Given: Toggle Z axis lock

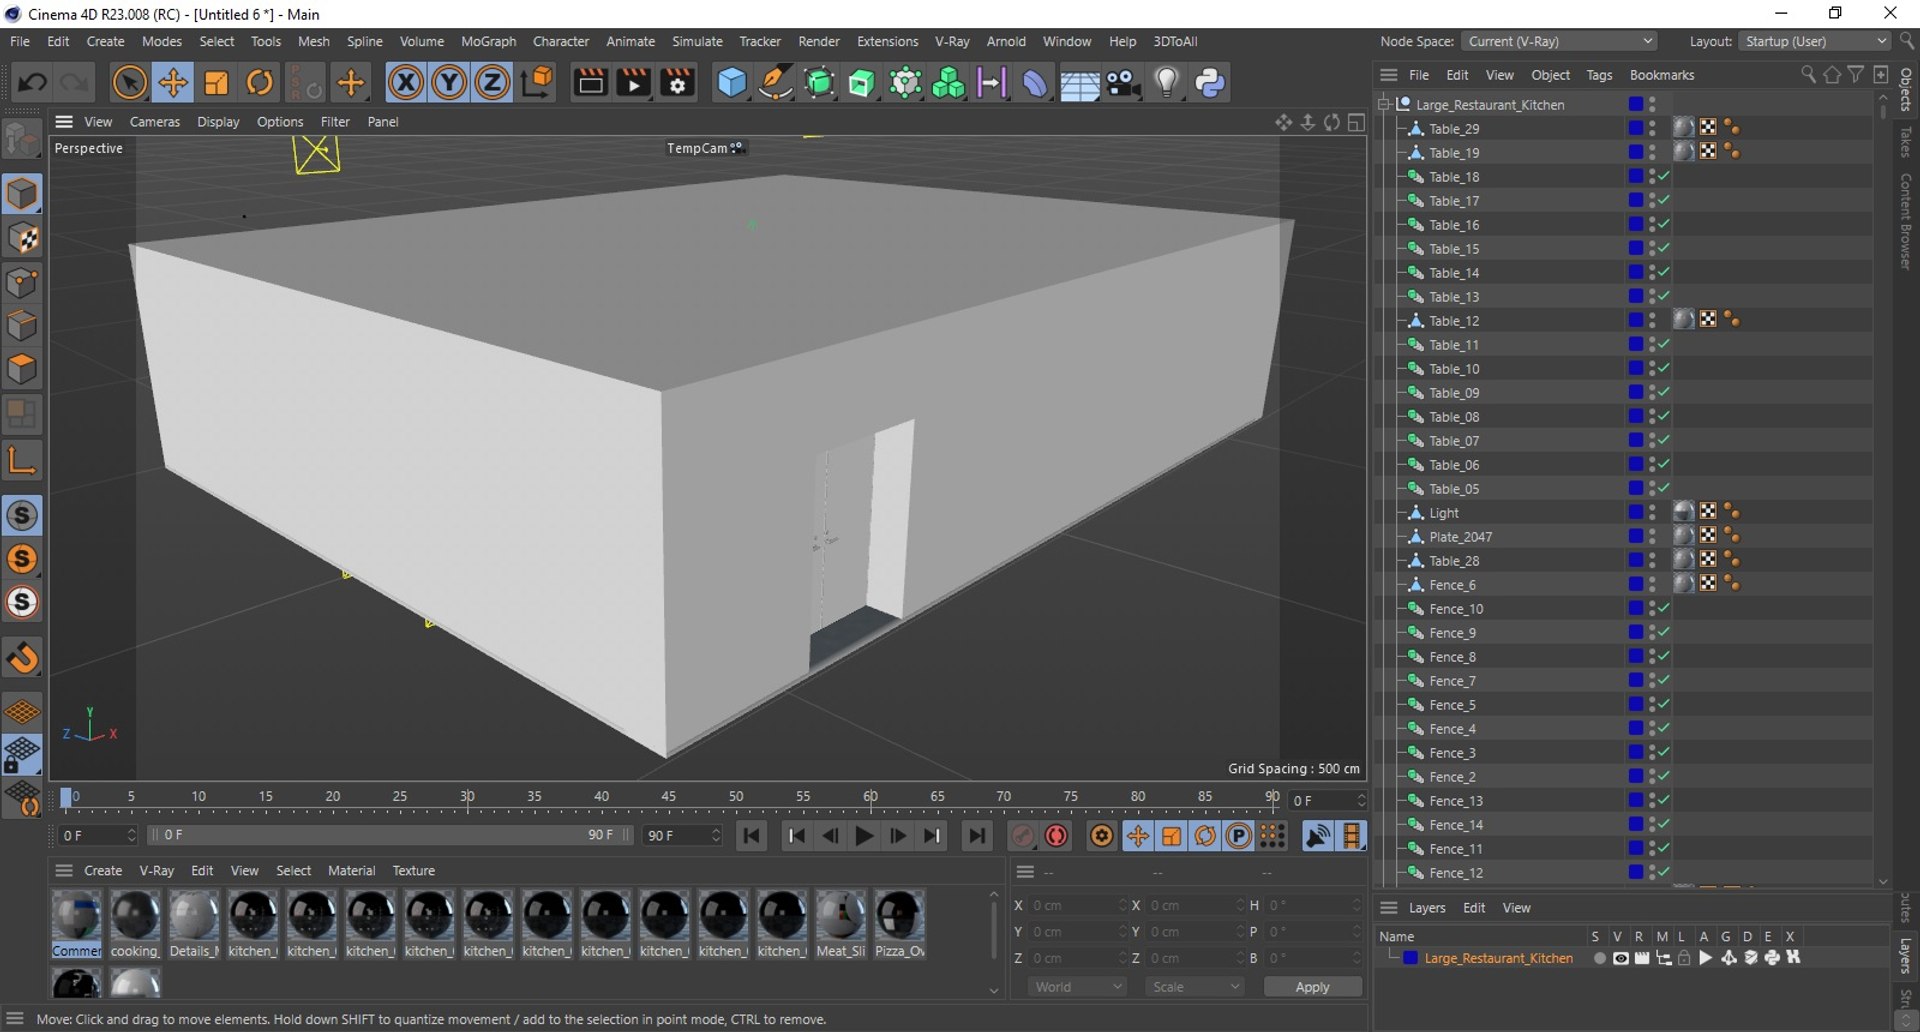Looking at the screenshot, I should click(x=492, y=82).
